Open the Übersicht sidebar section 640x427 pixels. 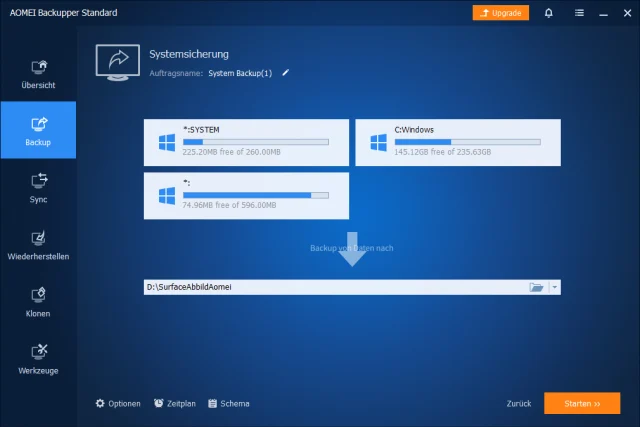tap(38, 74)
